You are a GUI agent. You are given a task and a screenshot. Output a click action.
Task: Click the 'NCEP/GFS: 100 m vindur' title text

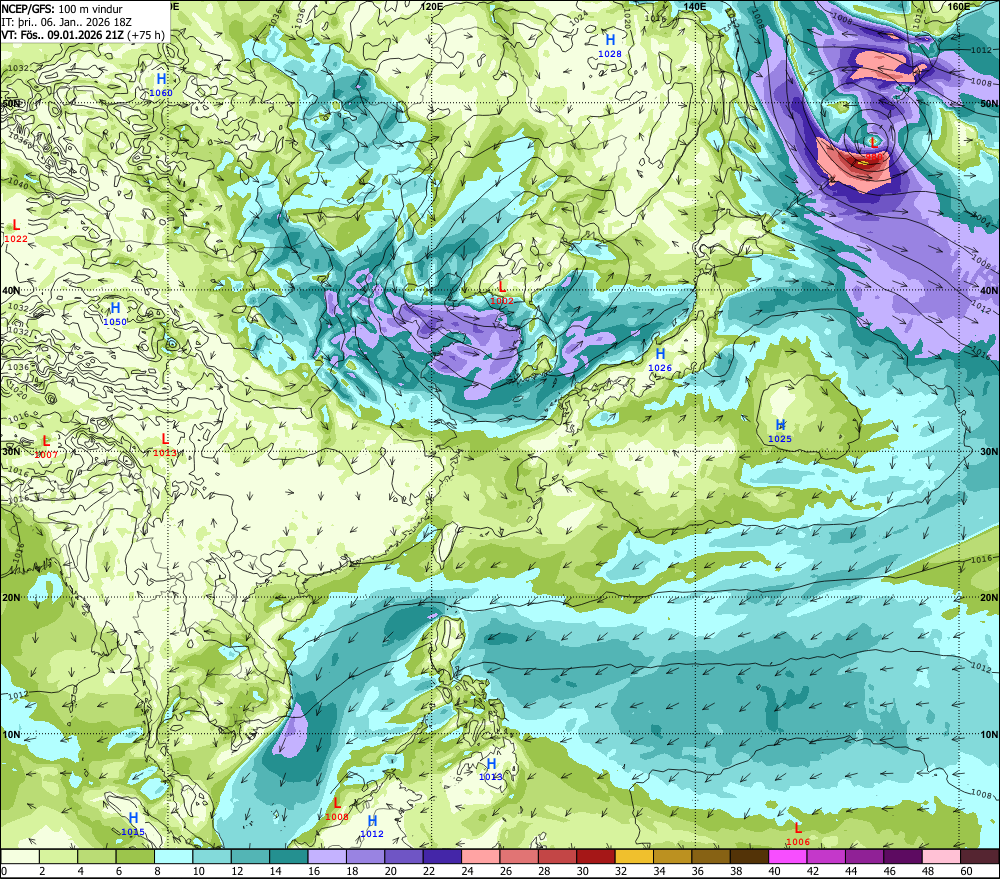62,9
